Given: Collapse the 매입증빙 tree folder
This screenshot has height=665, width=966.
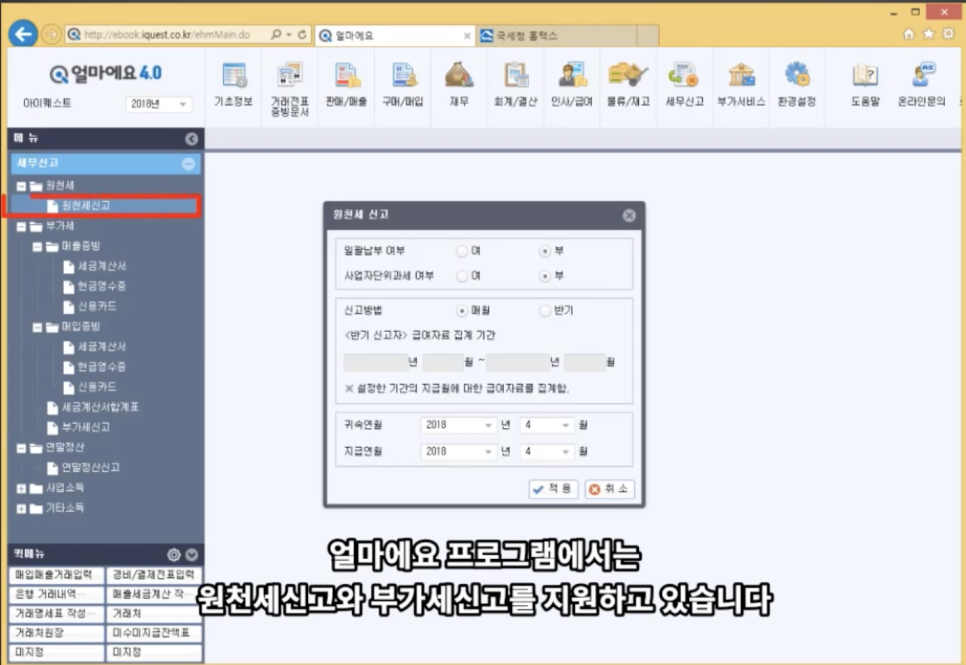Looking at the screenshot, I should (37, 327).
